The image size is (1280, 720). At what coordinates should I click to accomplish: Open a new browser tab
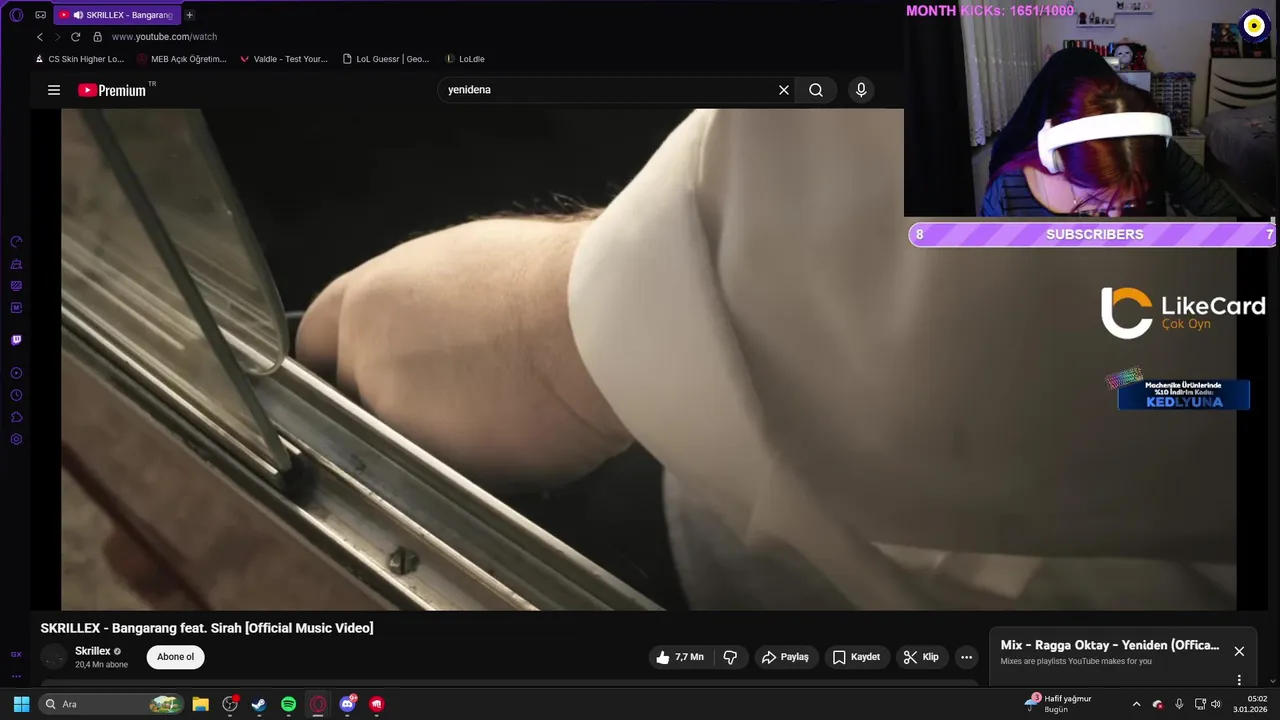click(189, 15)
